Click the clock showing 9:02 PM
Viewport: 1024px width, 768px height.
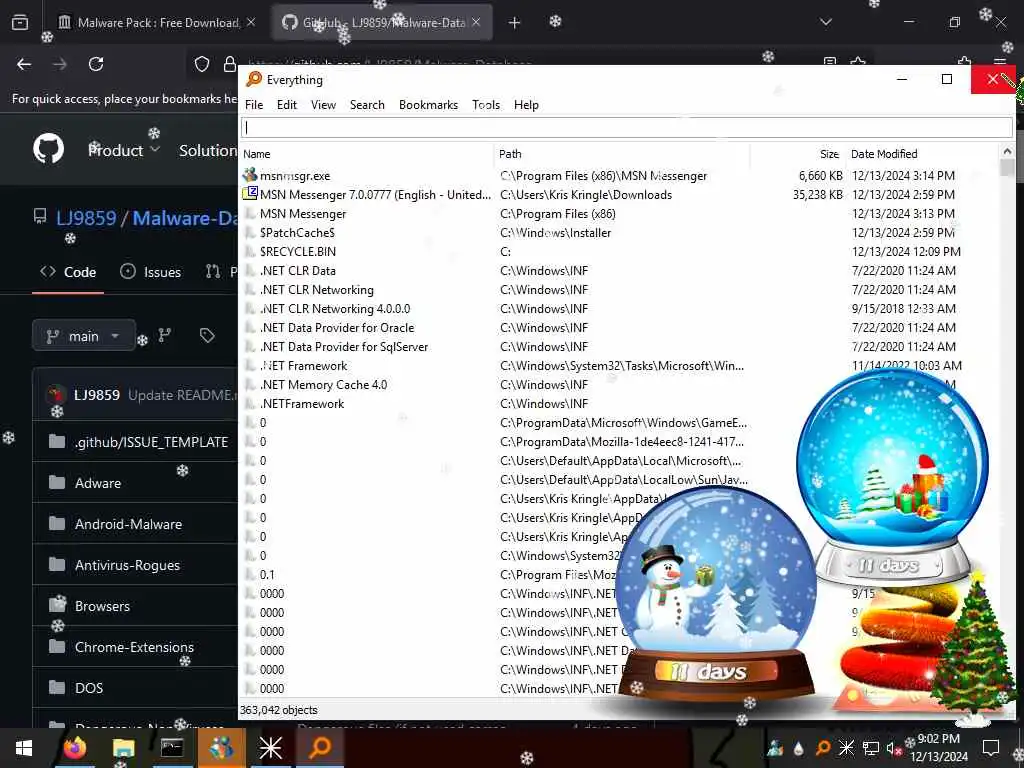938,739
